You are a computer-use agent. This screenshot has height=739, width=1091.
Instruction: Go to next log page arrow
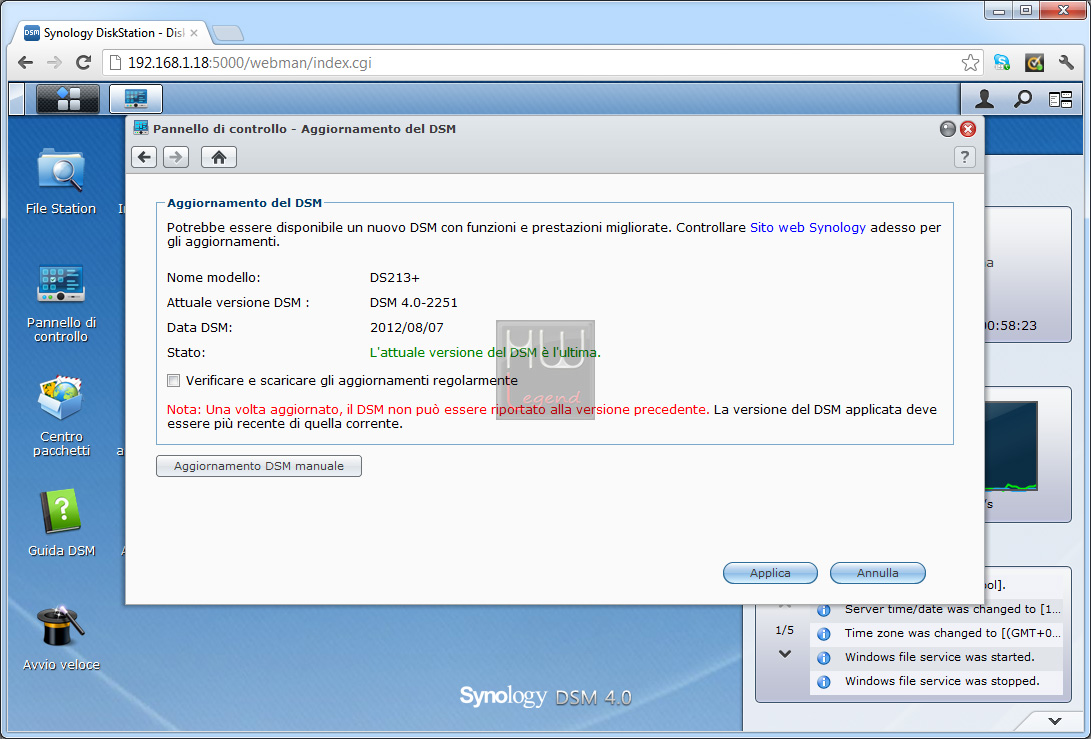[785, 654]
